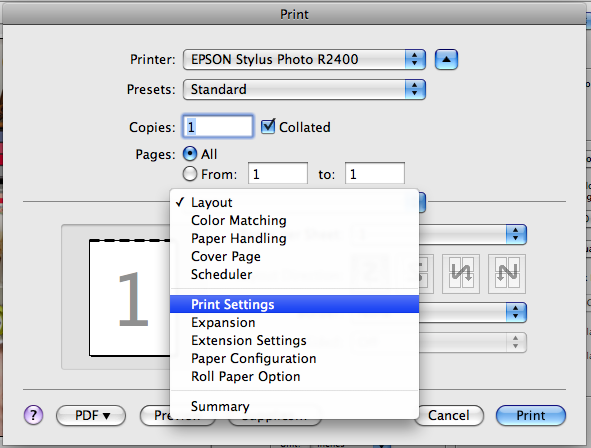Image resolution: width=591 pixels, height=448 pixels.
Task: Select the inverted N layout direction icon
Action: (x=461, y=274)
